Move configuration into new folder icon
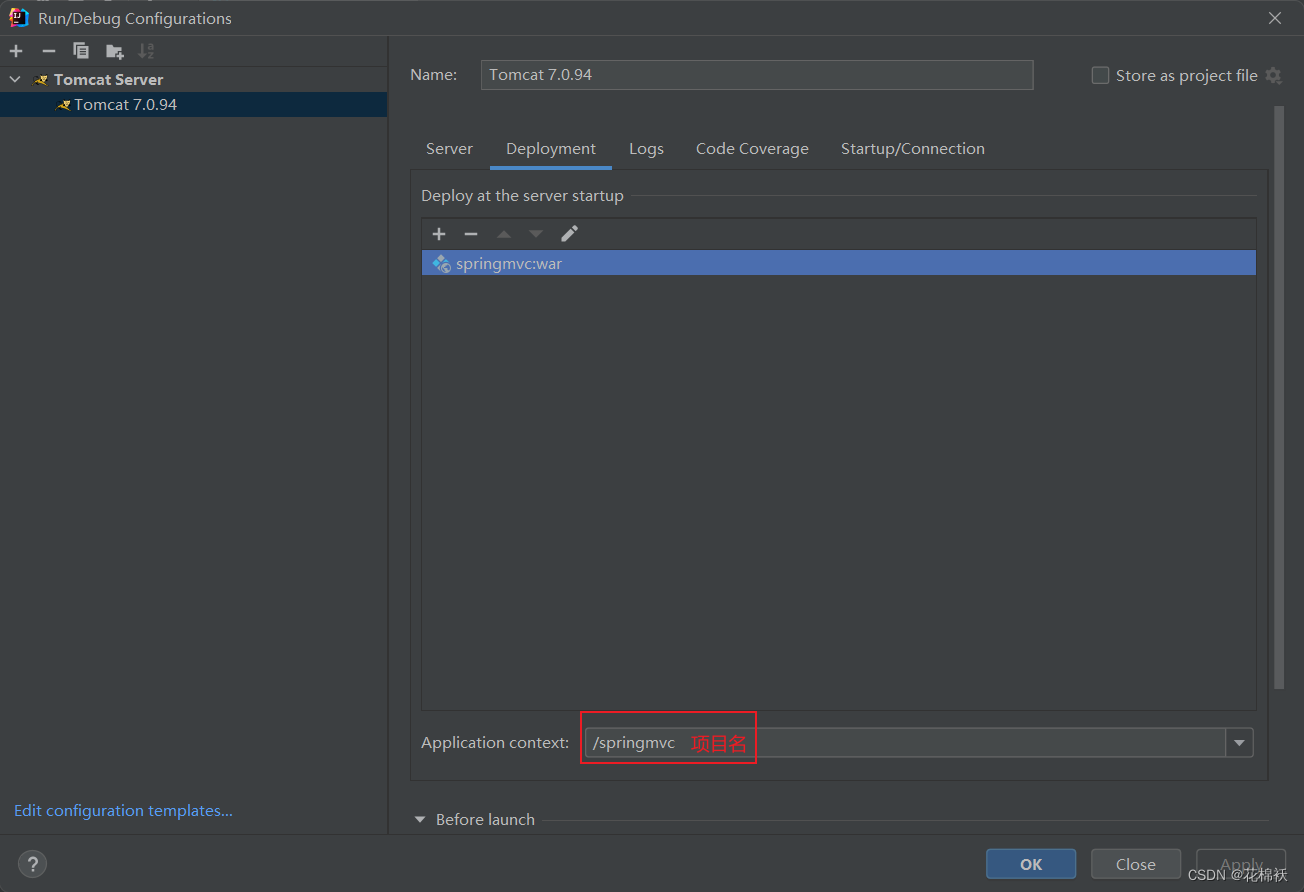The height and width of the screenshot is (892, 1304). [114, 51]
